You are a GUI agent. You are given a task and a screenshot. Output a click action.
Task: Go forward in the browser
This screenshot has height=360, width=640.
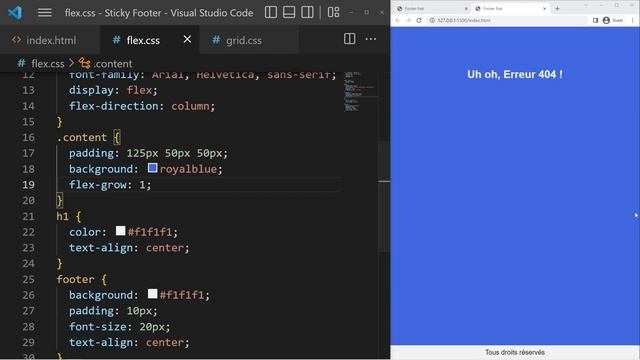[408, 20]
